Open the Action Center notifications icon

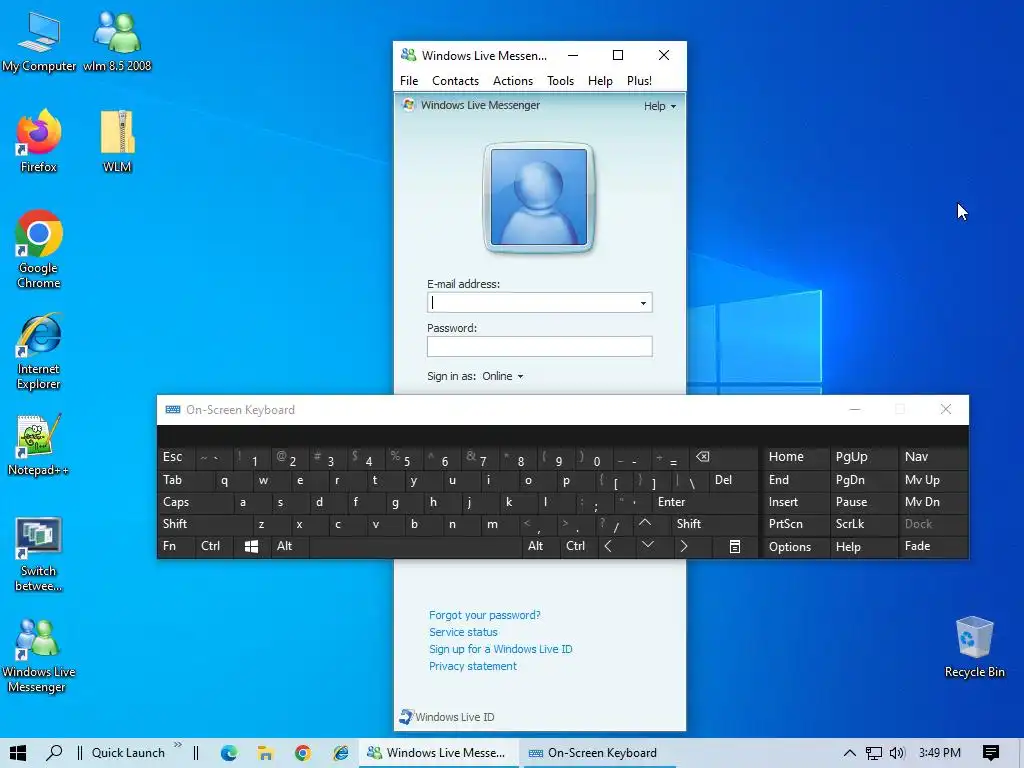(991, 753)
